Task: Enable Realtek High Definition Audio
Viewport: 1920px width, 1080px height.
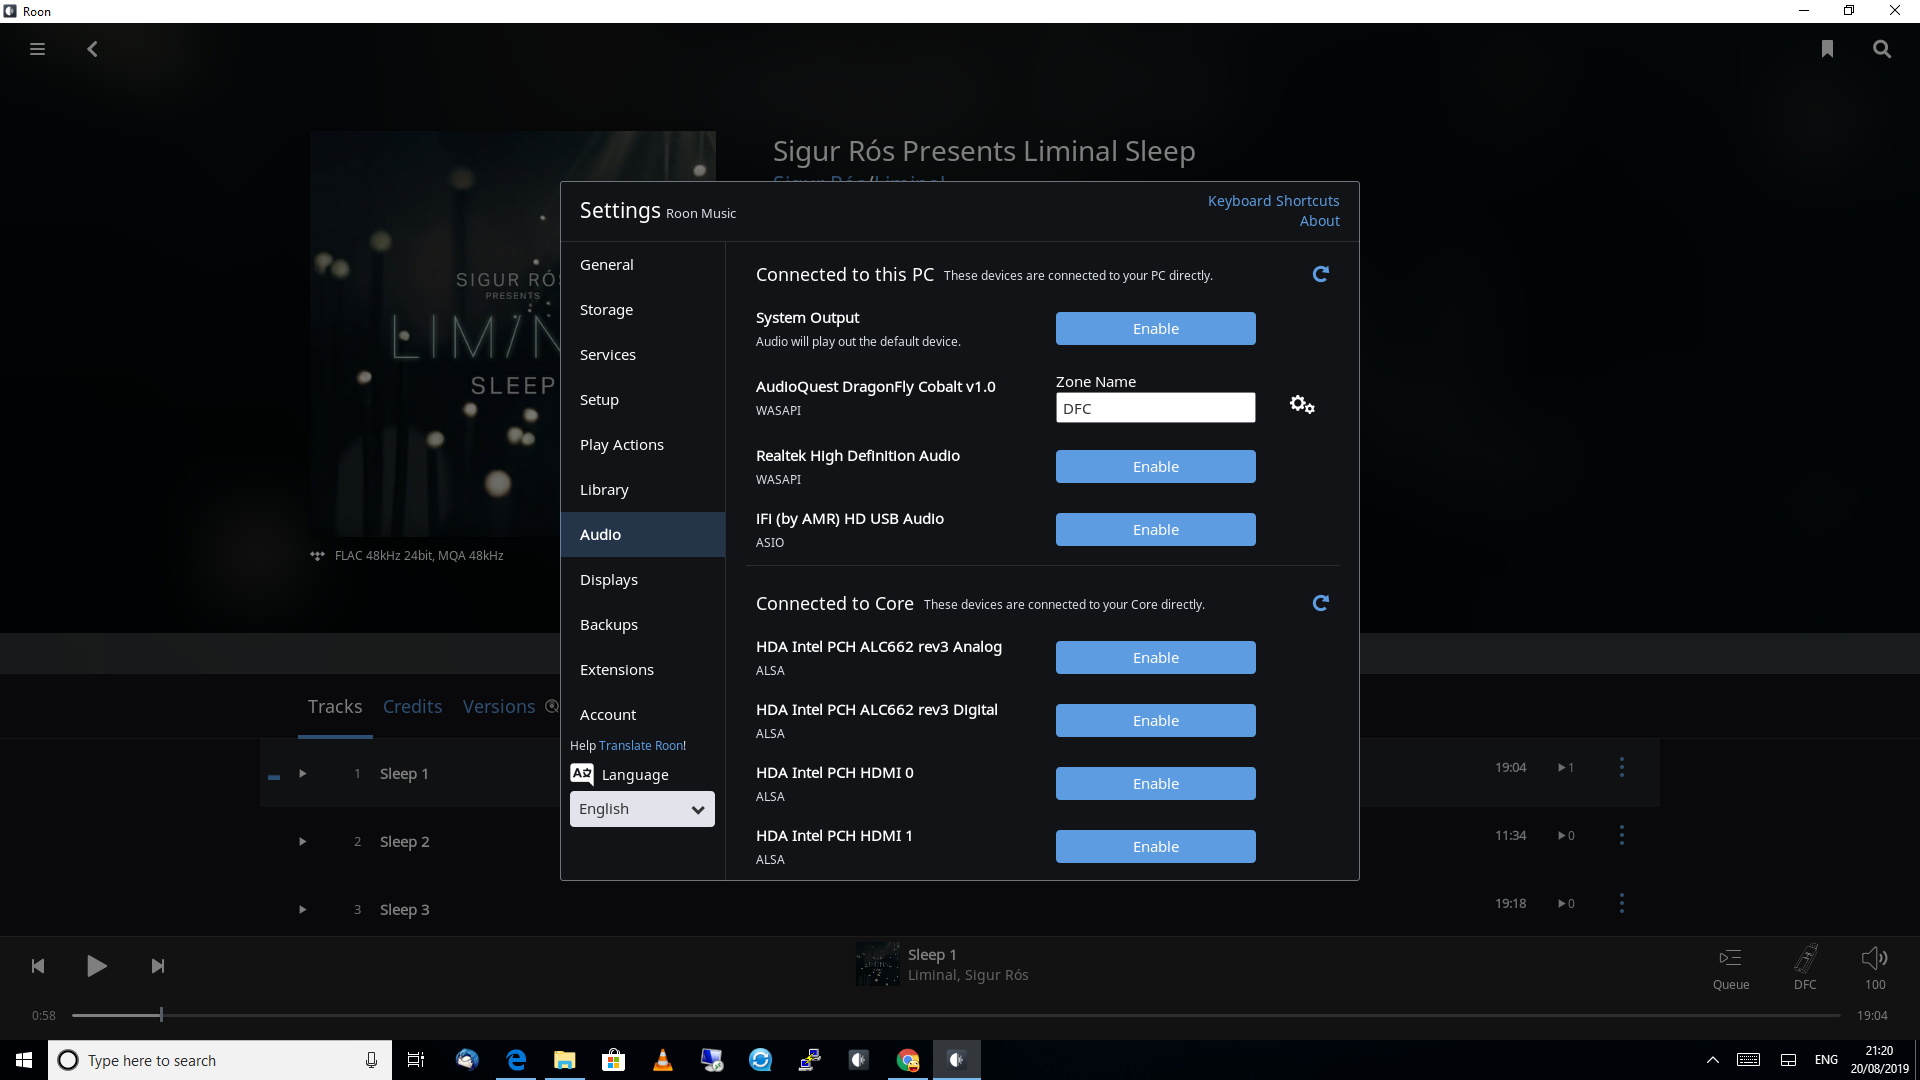Action: (1156, 467)
